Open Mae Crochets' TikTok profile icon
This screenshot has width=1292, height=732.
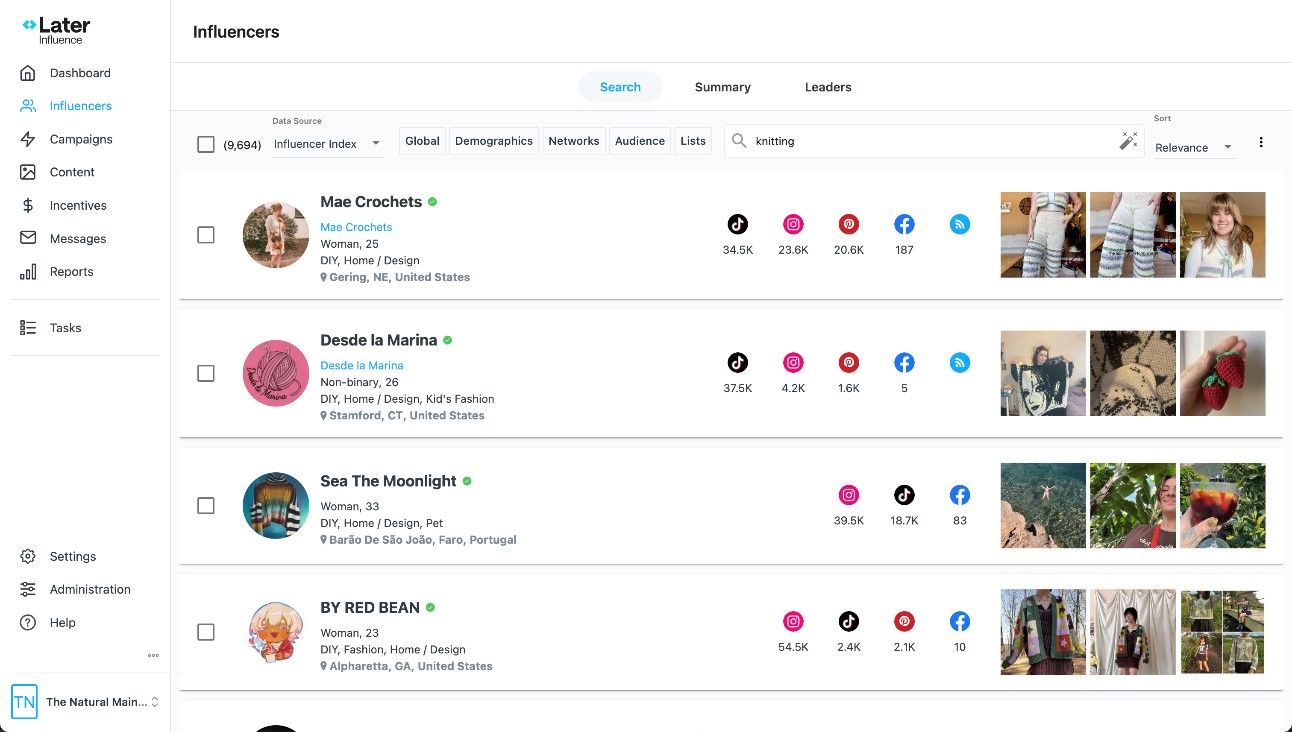738,224
